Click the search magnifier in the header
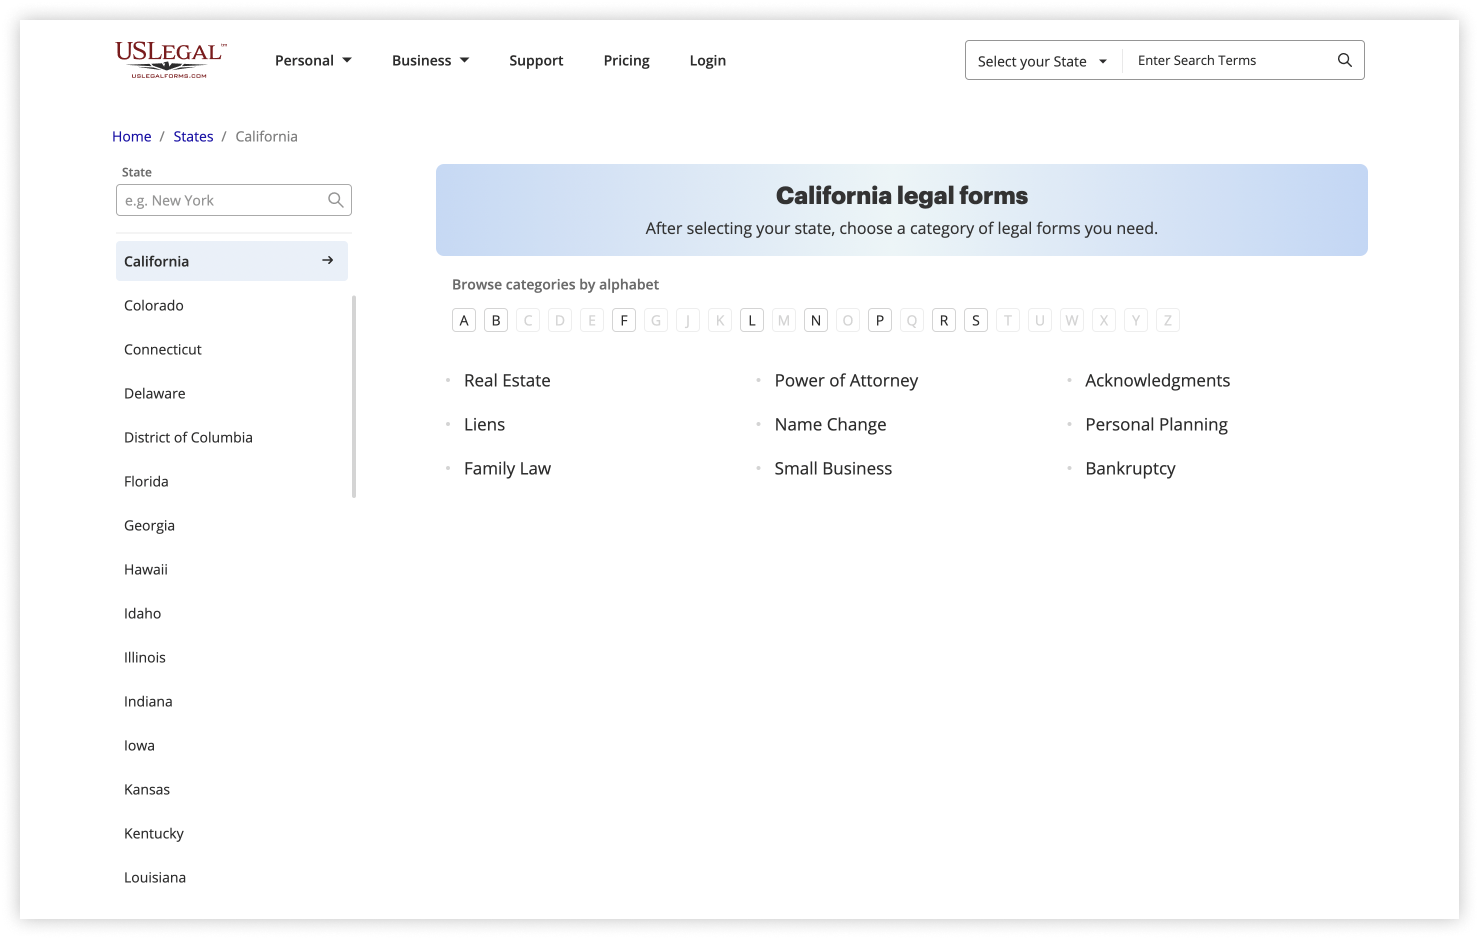 click(x=1344, y=60)
